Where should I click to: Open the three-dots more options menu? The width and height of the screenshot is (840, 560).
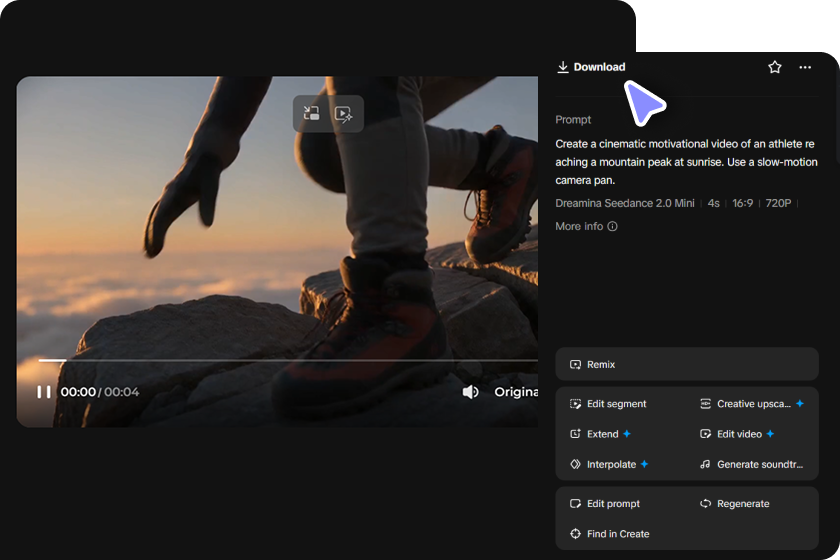tap(805, 67)
